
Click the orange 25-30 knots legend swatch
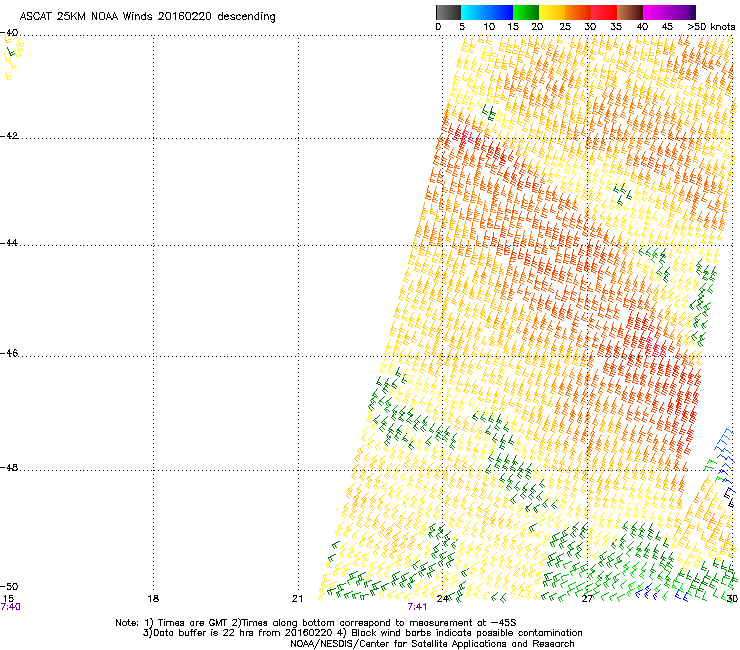578,12
